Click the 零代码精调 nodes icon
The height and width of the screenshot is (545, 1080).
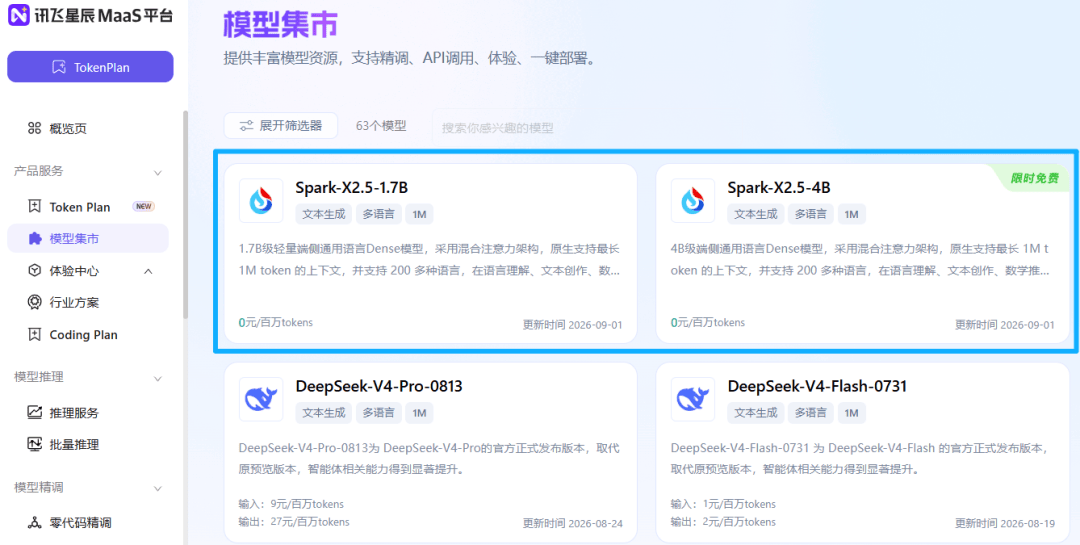tap(34, 522)
